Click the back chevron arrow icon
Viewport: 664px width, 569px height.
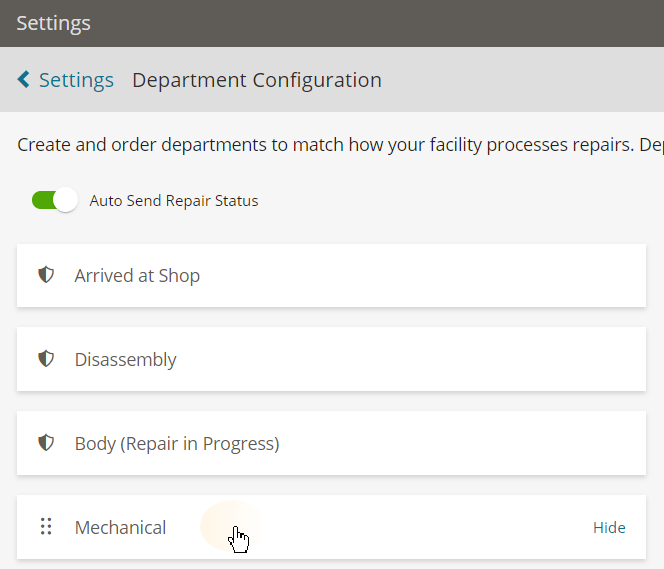pos(24,79)
